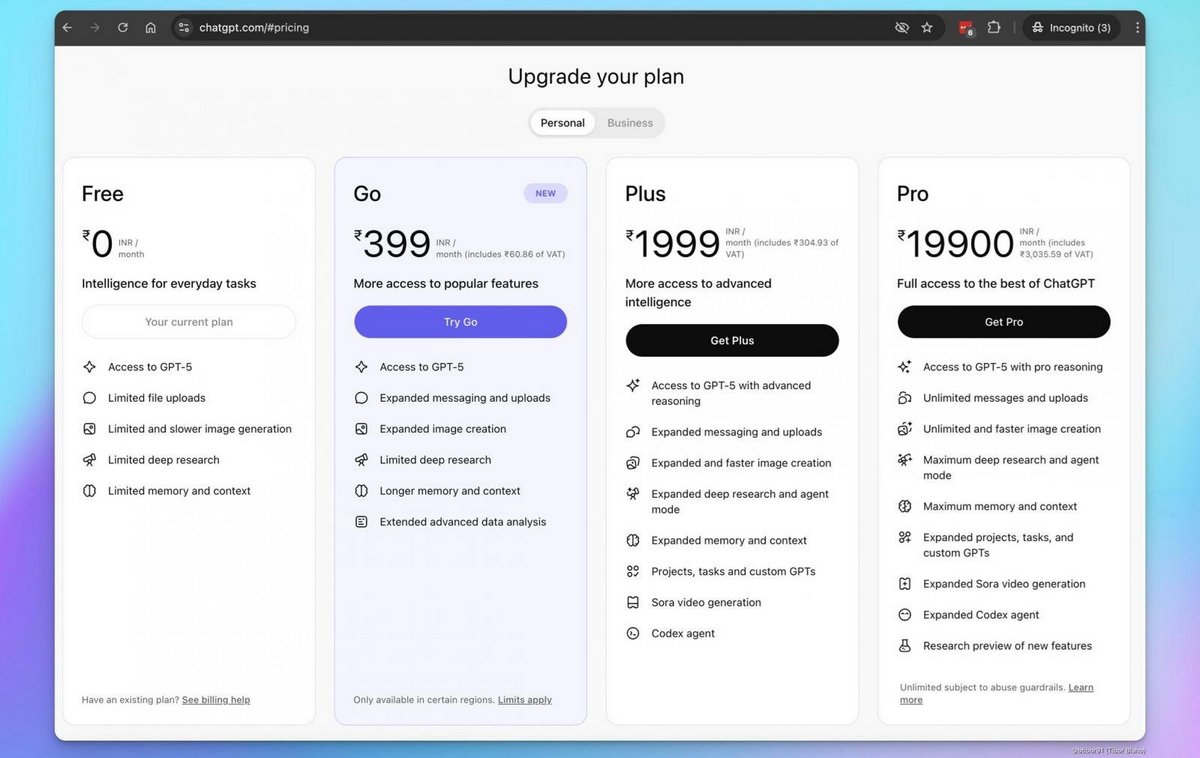This screenshot has width=1200, height=758.
Task: Click the red extension icon in toolbar
Action: 966,28
